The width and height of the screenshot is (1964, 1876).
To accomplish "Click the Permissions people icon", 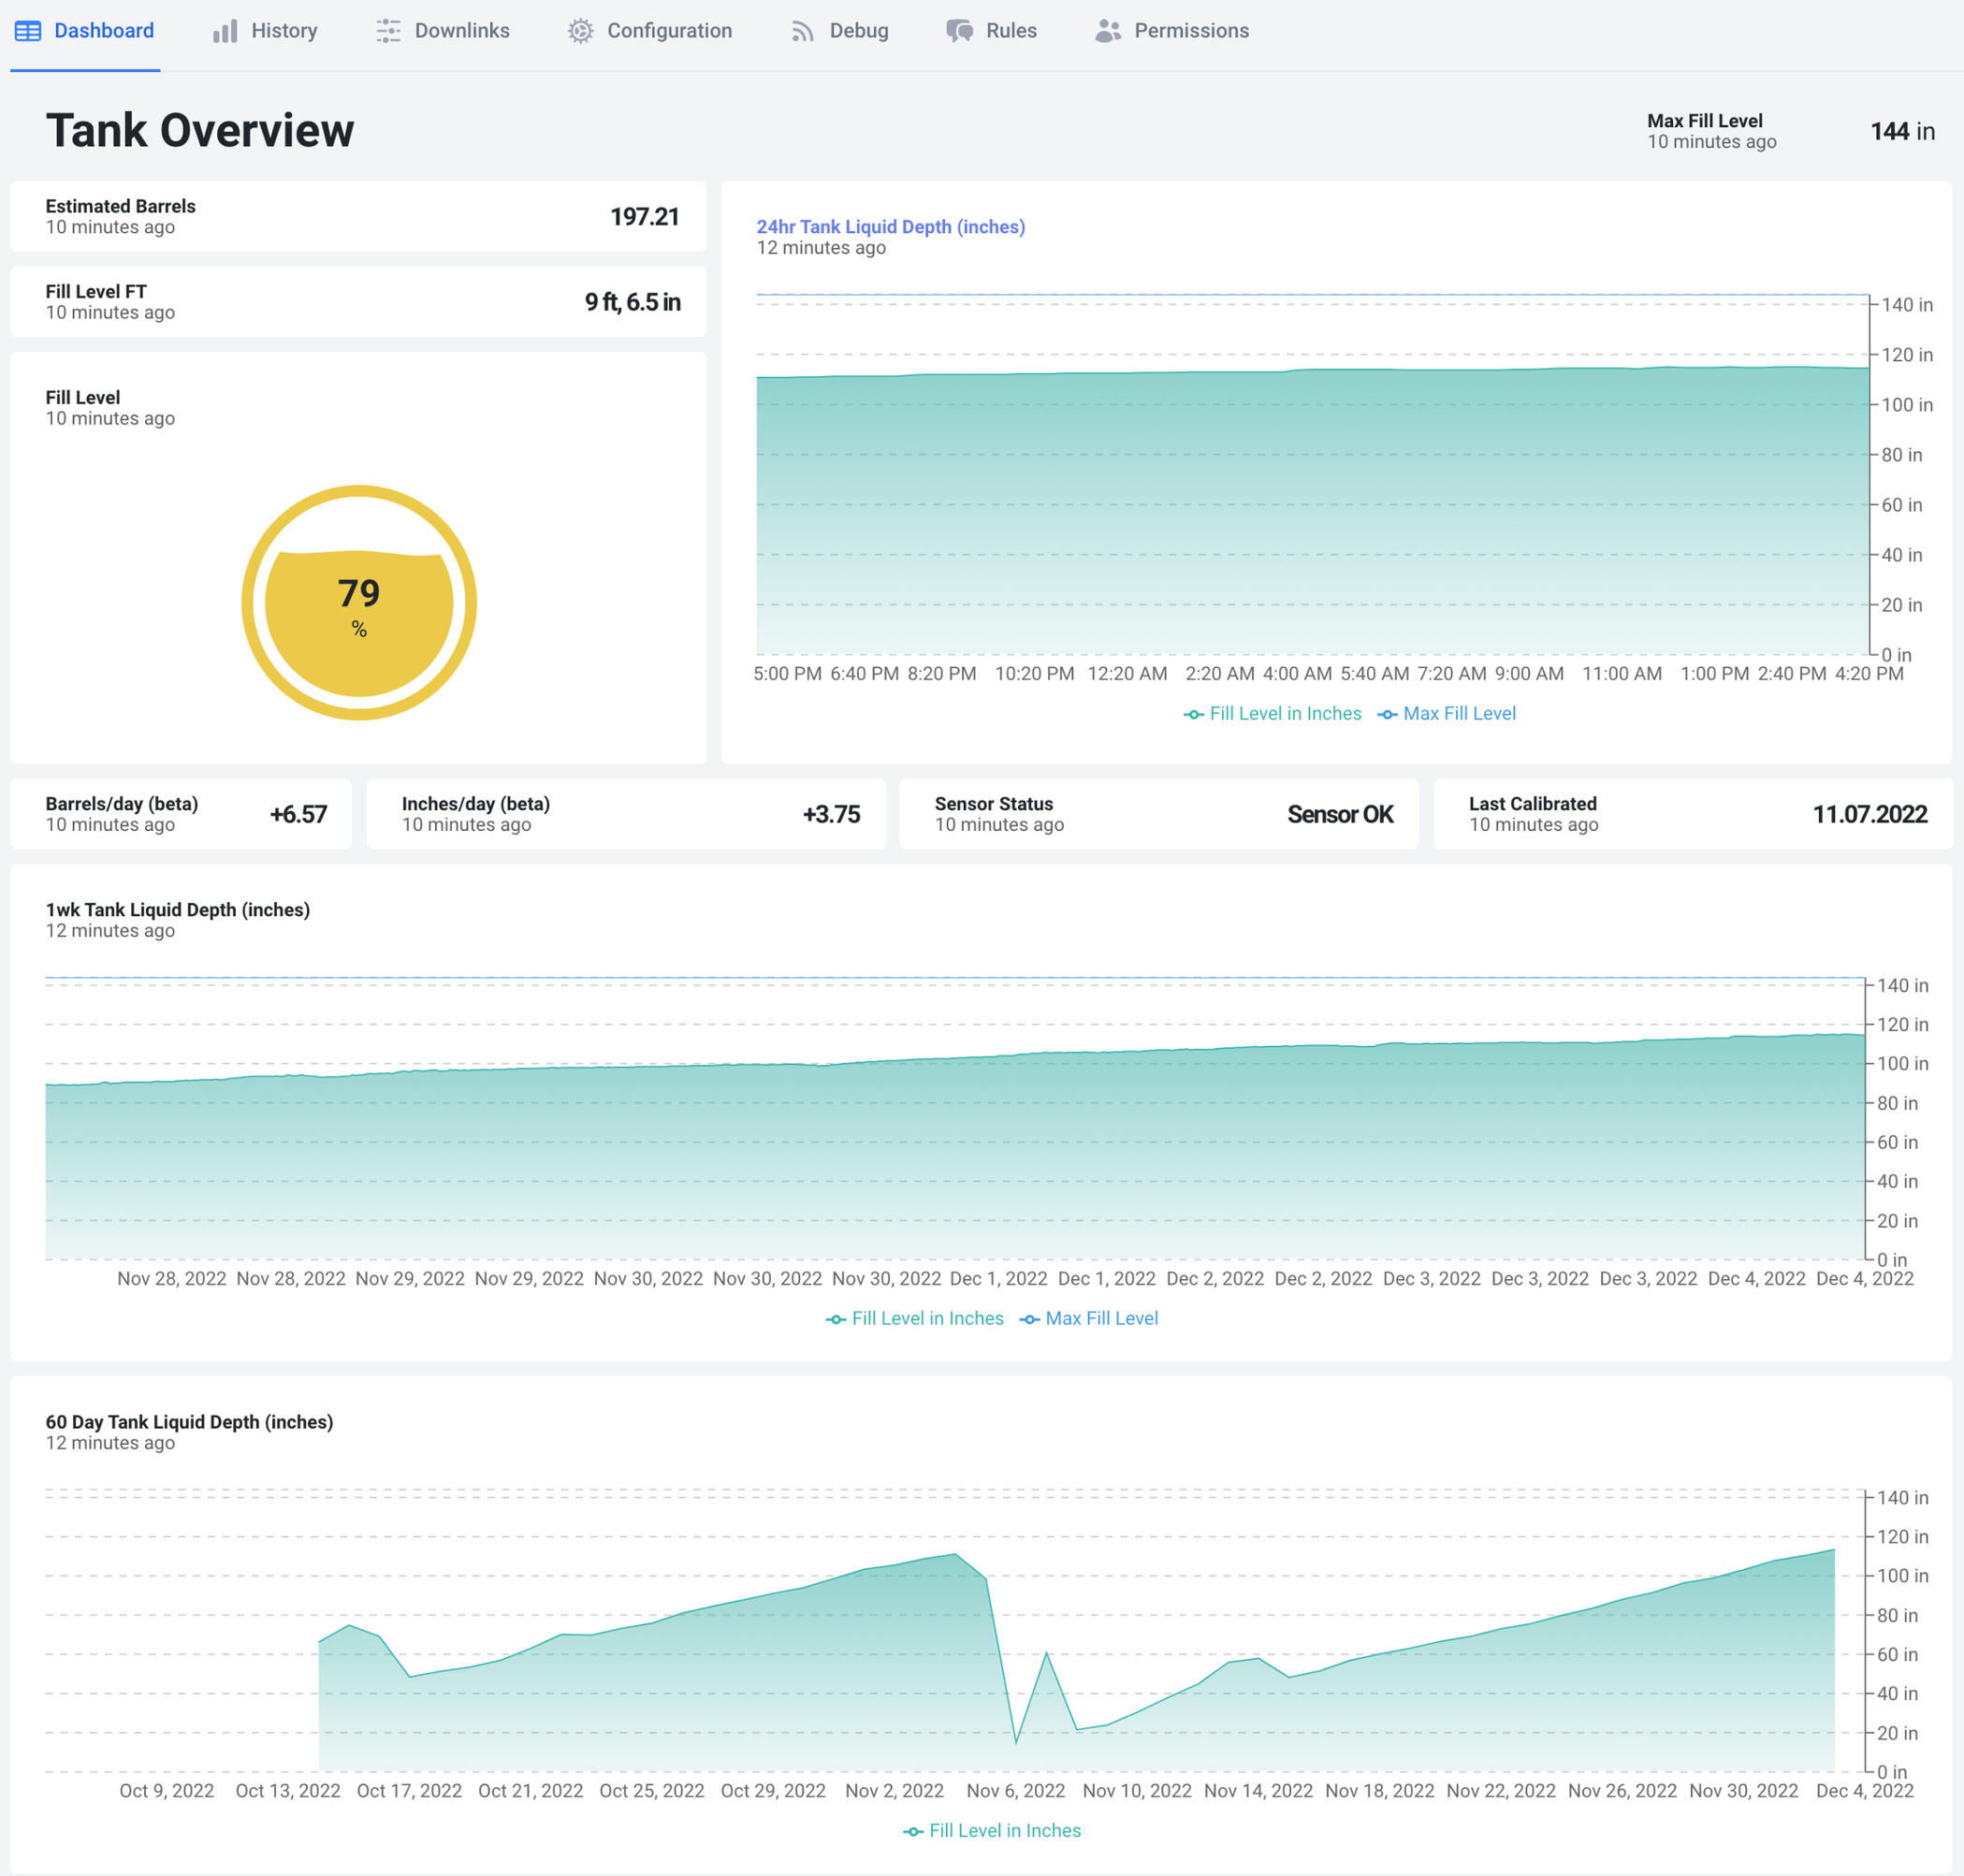I will coord(1107,31).
